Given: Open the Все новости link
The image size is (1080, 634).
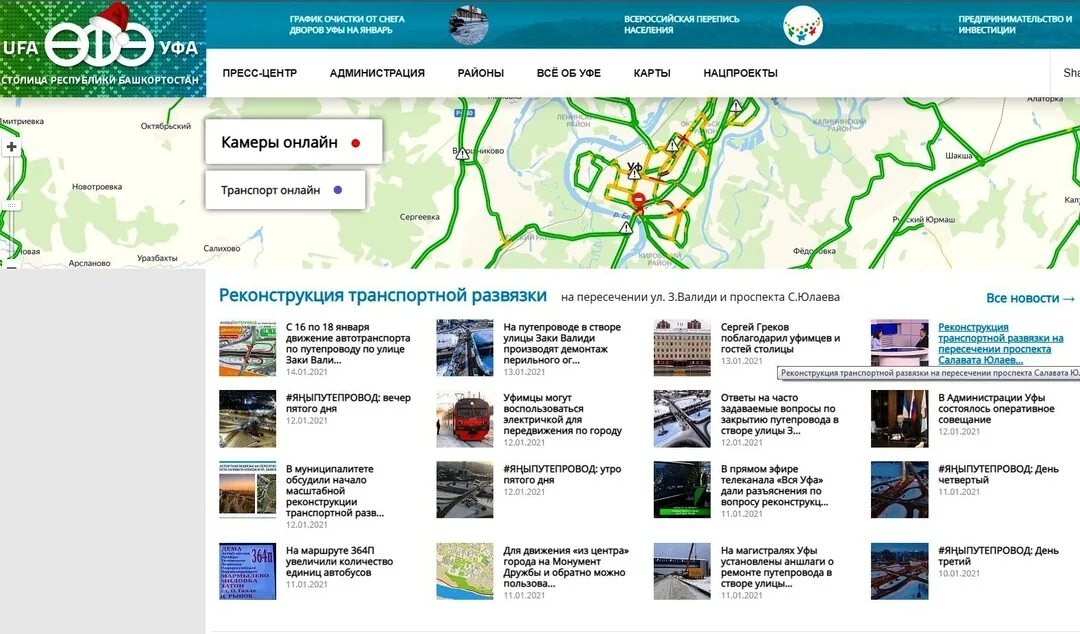Looking at the screenshot, I should pyautogui.click(x=1025, y=298).
